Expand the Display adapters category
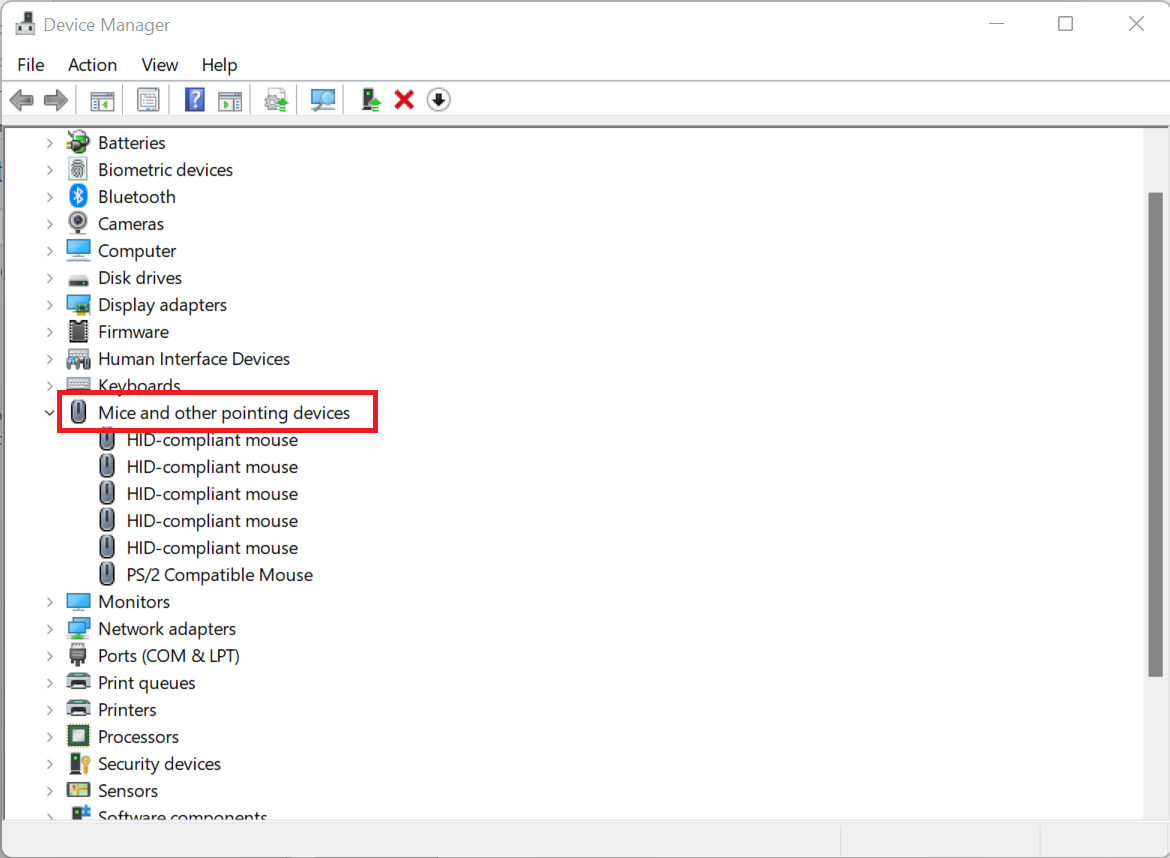 [49, 305]
